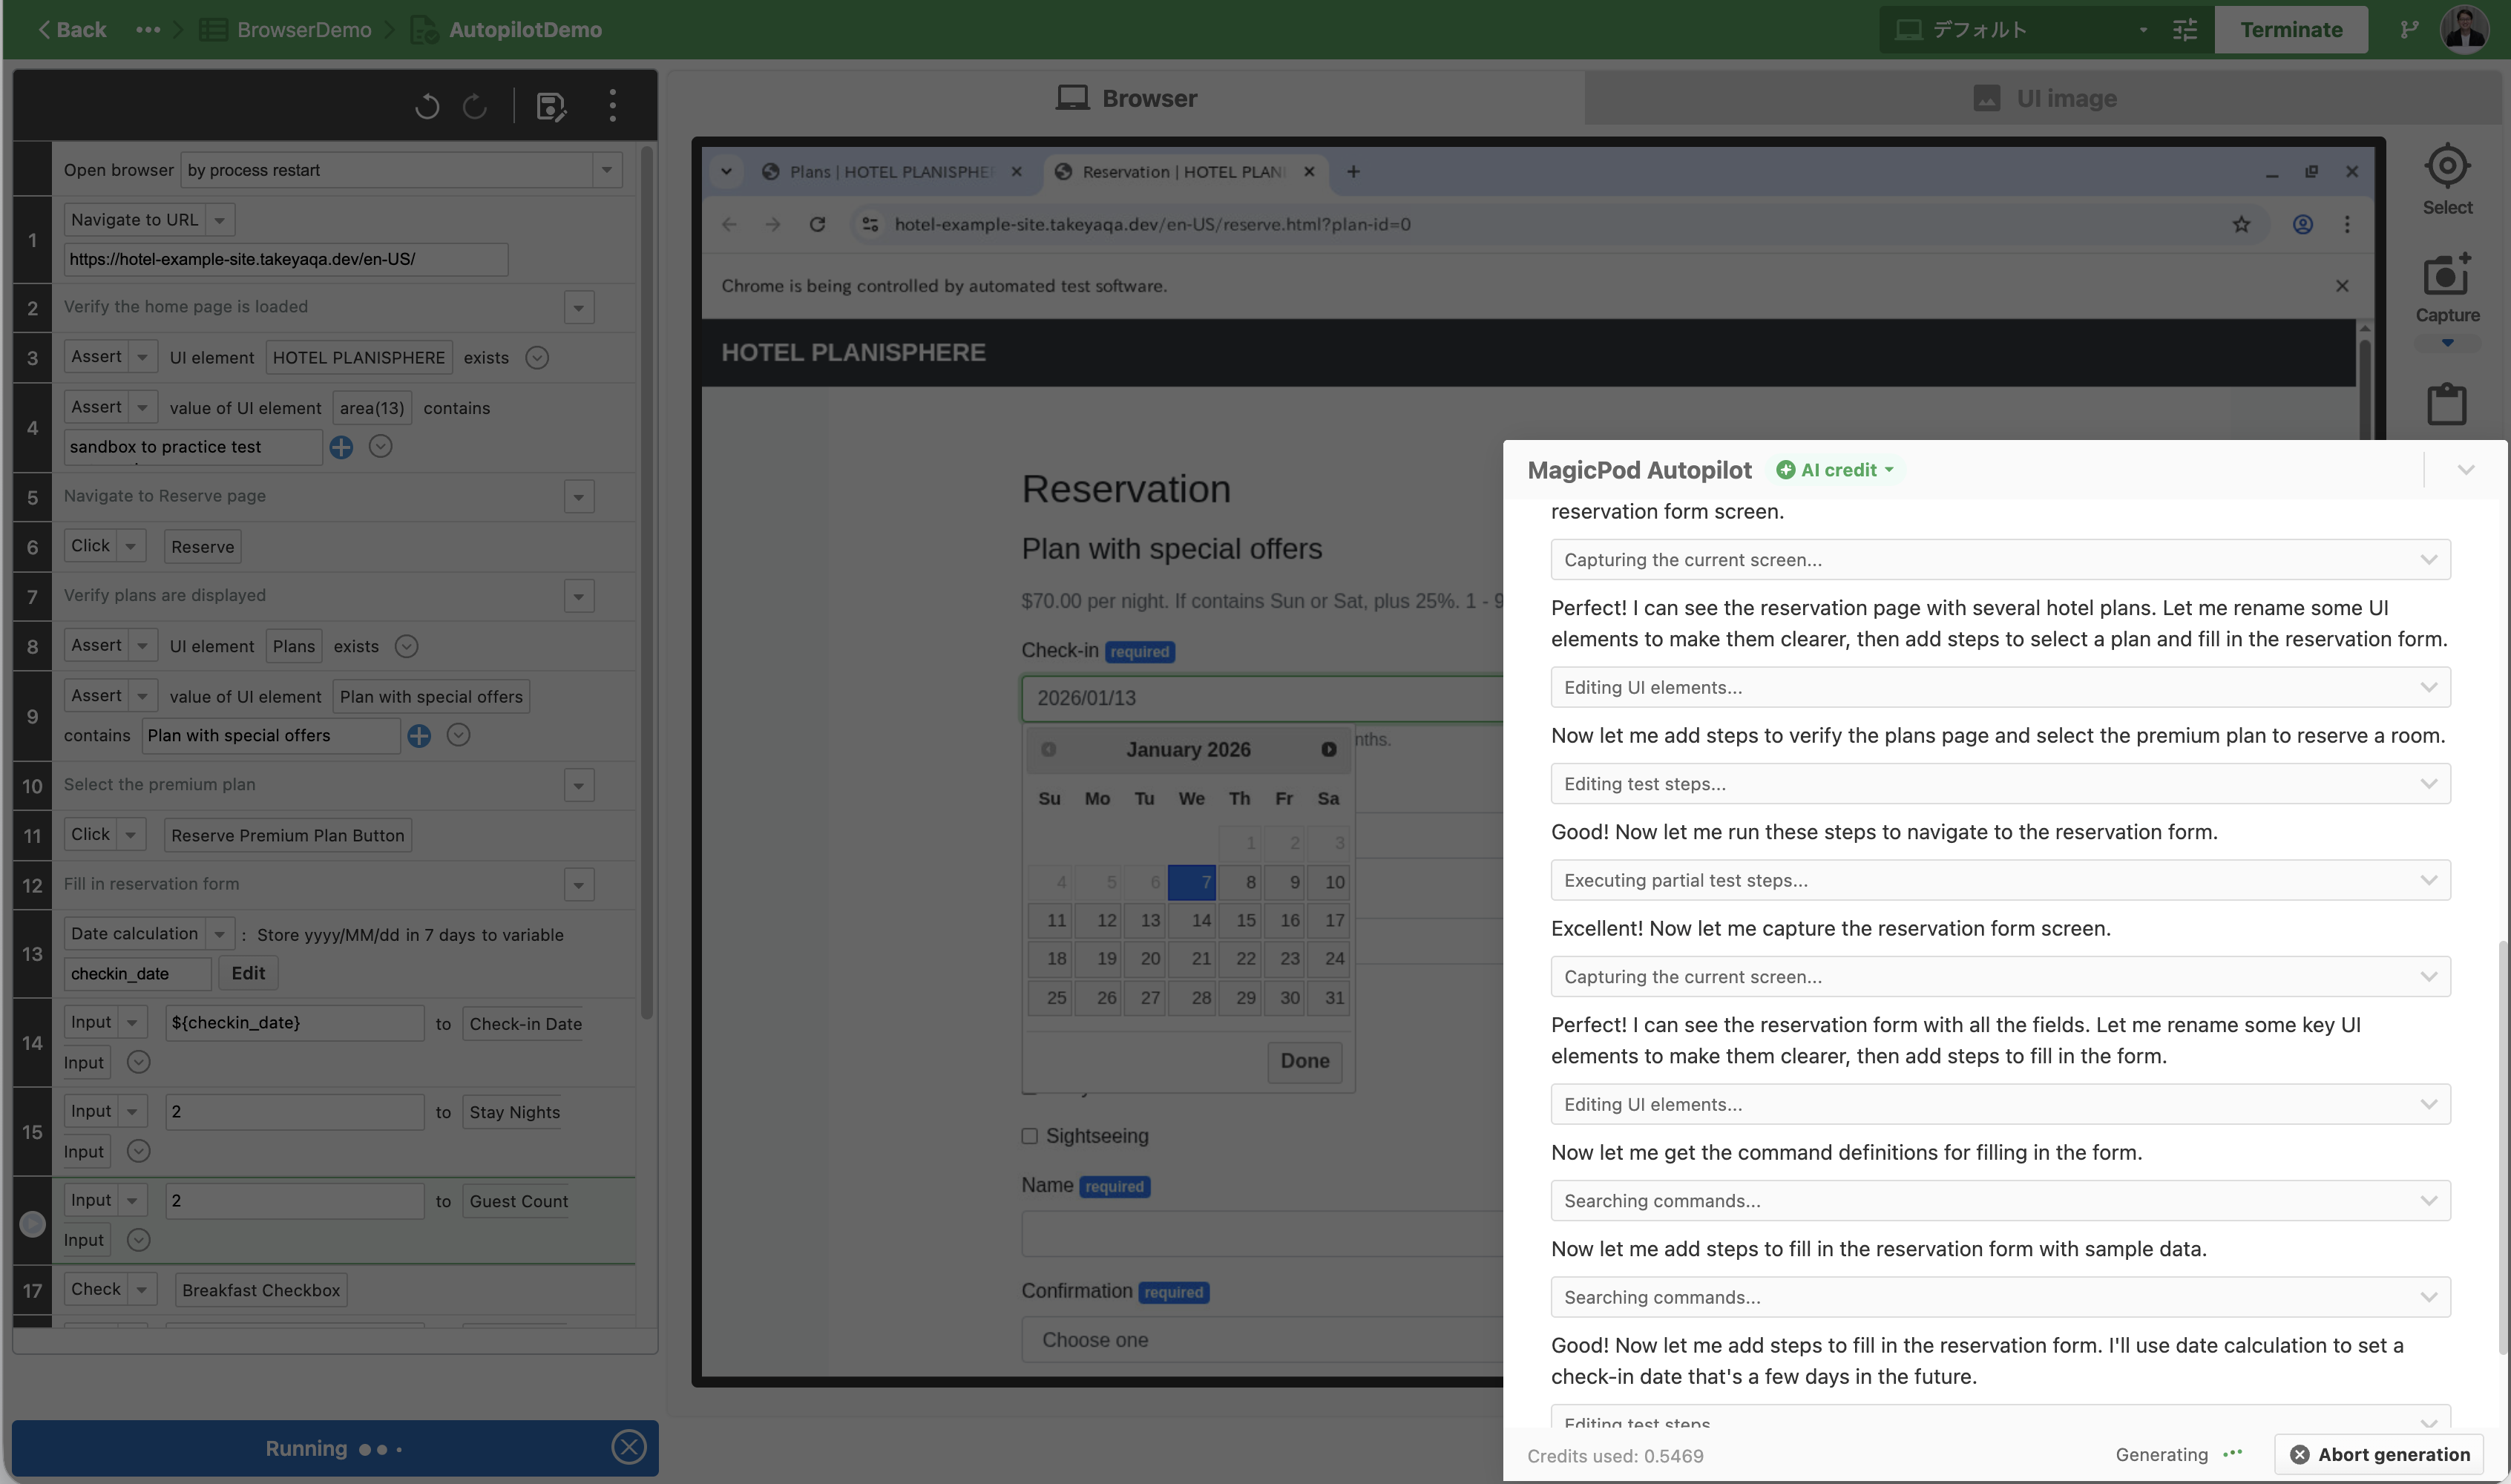Open the branch icon next to Terminate
The image size is (2511, 1484).
tap(2410, 30)
